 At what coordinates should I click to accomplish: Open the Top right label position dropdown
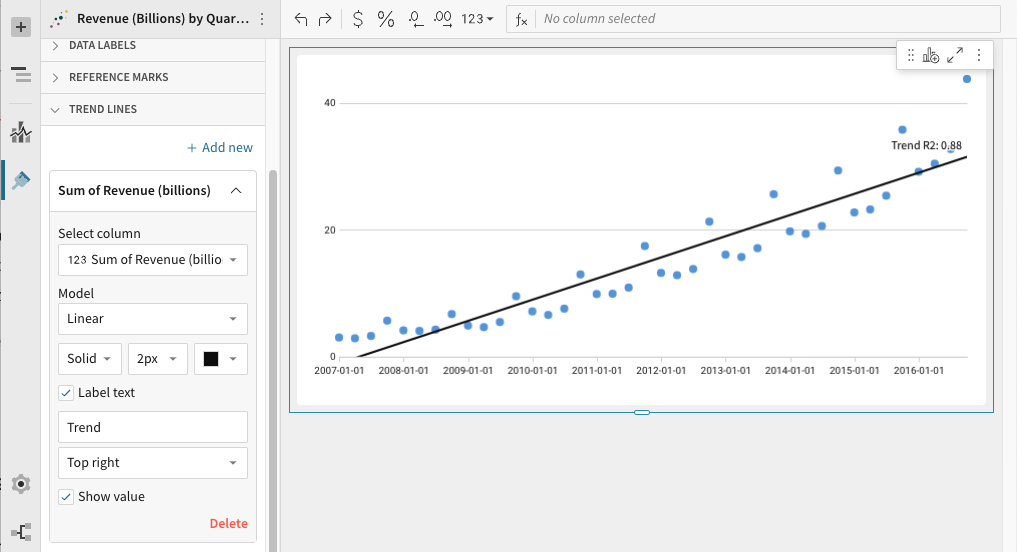coord(152,463)
